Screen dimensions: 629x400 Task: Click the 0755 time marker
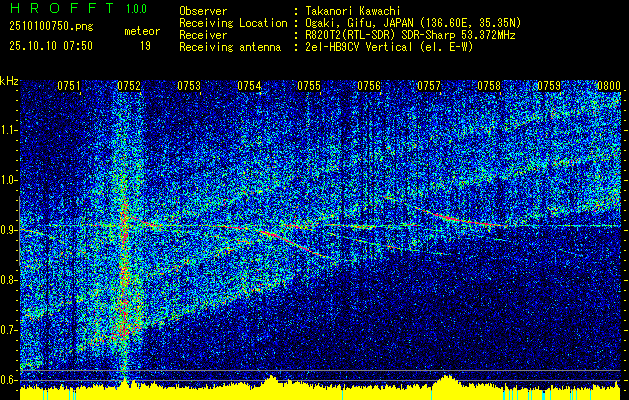309,85
